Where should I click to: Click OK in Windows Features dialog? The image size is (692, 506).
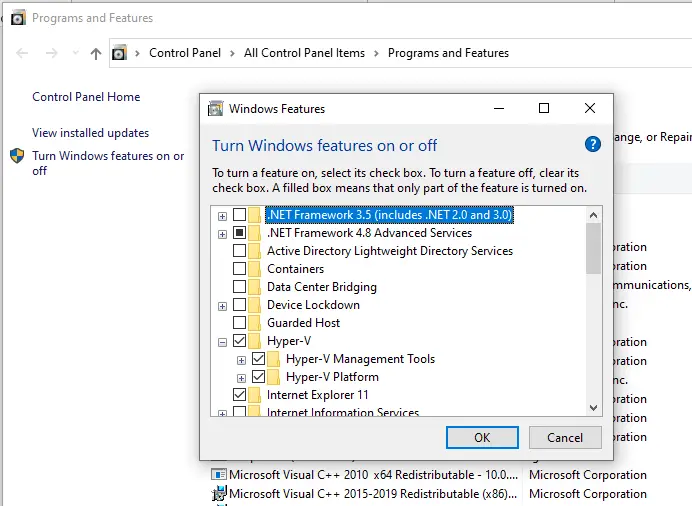(482, 438)
